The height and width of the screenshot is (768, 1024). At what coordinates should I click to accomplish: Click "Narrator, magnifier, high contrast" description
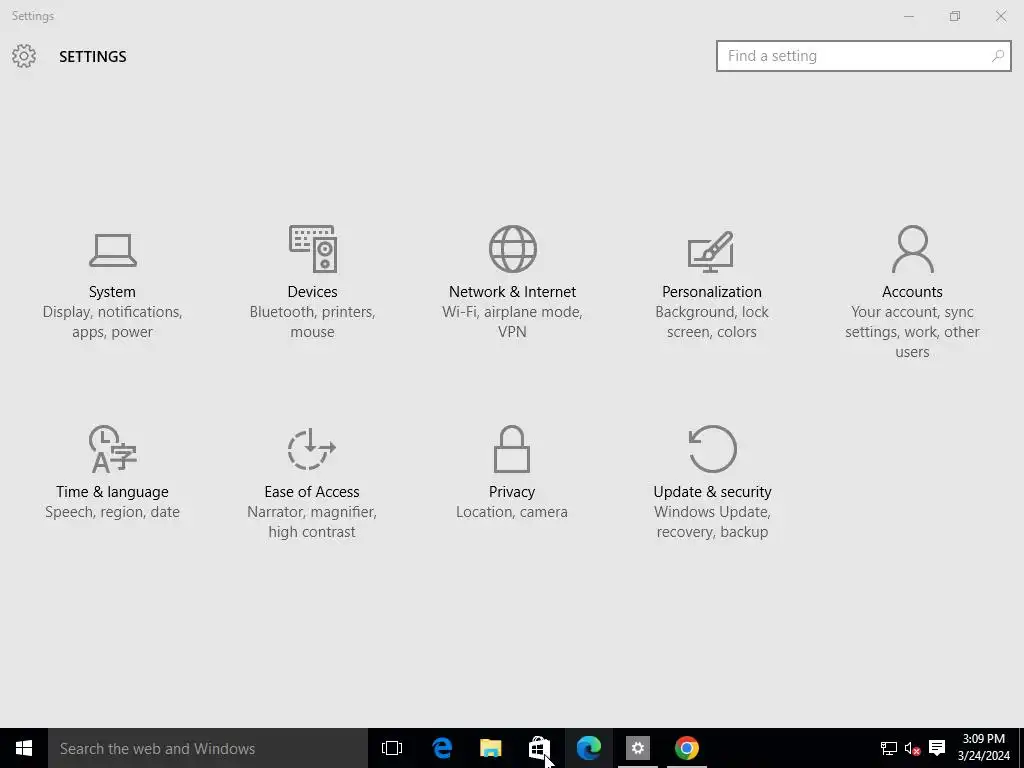tap(312, 522)
